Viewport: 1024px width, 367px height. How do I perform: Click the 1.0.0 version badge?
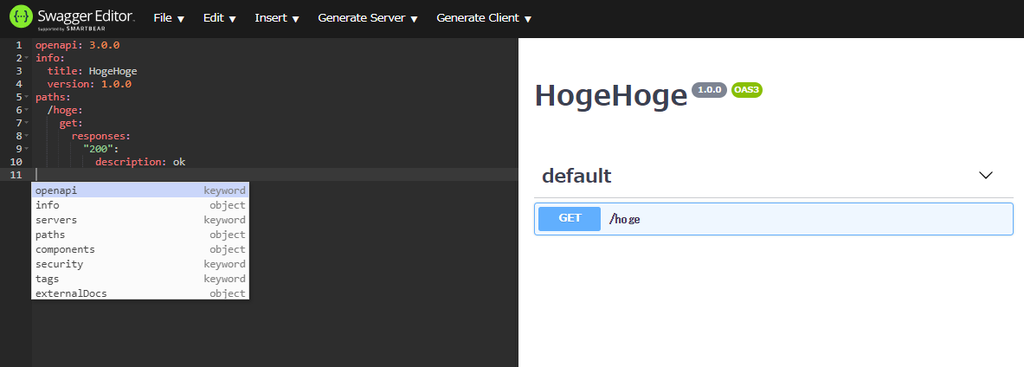(709, 89)
